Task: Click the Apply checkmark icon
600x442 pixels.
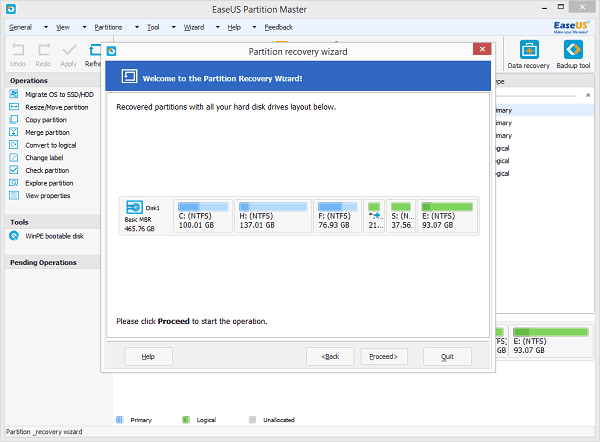Action: pos(69,50)
